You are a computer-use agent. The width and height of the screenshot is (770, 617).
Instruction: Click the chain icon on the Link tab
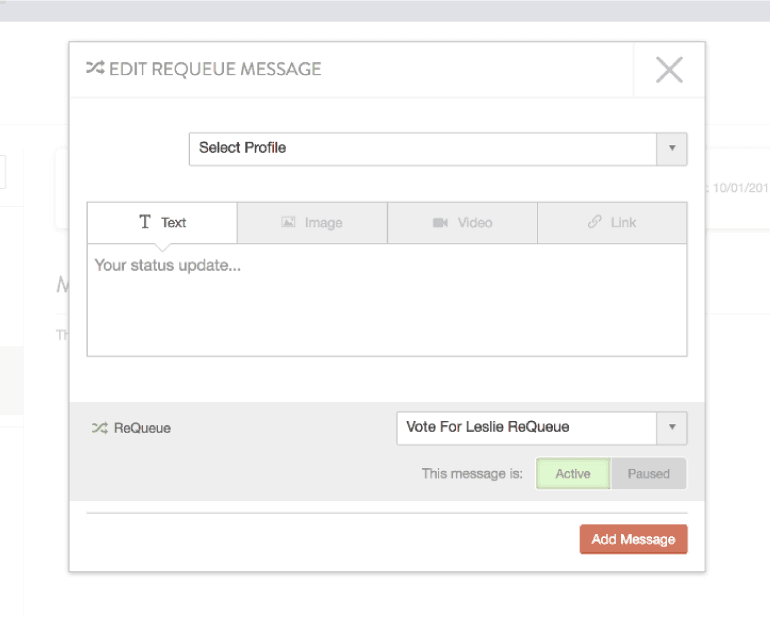(594, 223)
